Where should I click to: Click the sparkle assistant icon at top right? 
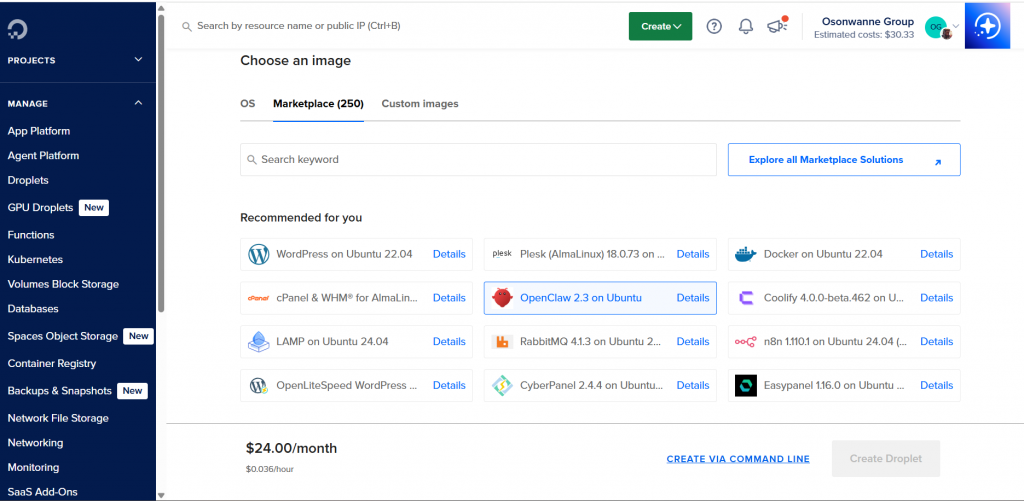click(987, 26)
